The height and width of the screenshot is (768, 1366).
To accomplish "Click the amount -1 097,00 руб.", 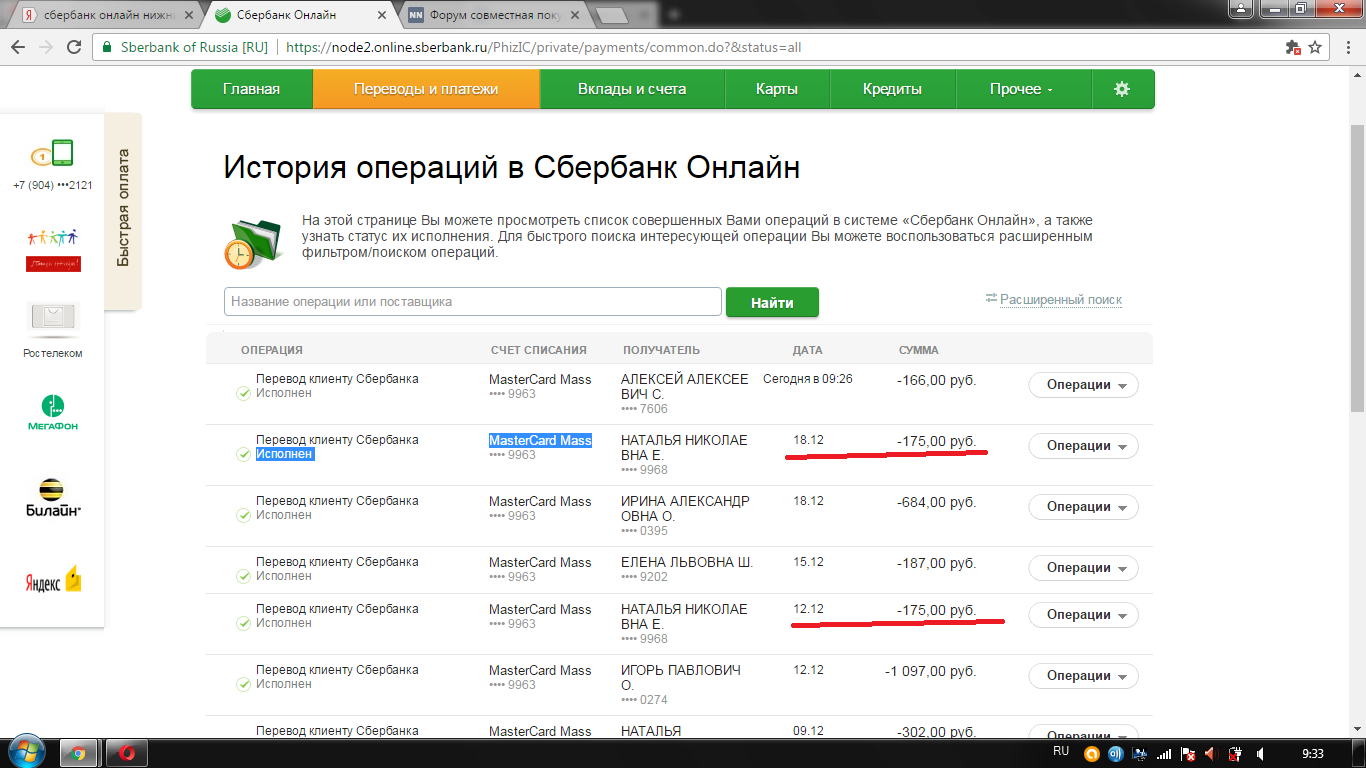I will 931,670.
